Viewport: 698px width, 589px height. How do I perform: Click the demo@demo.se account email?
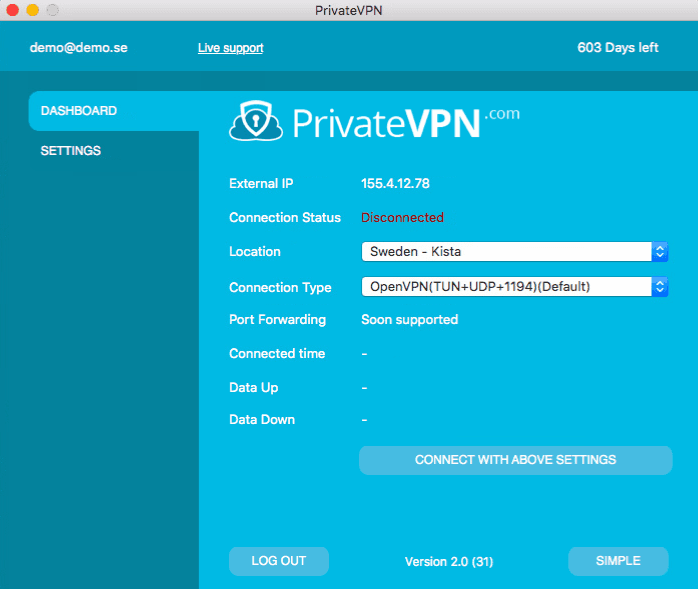pyautogui.click(x=78, y=48)
